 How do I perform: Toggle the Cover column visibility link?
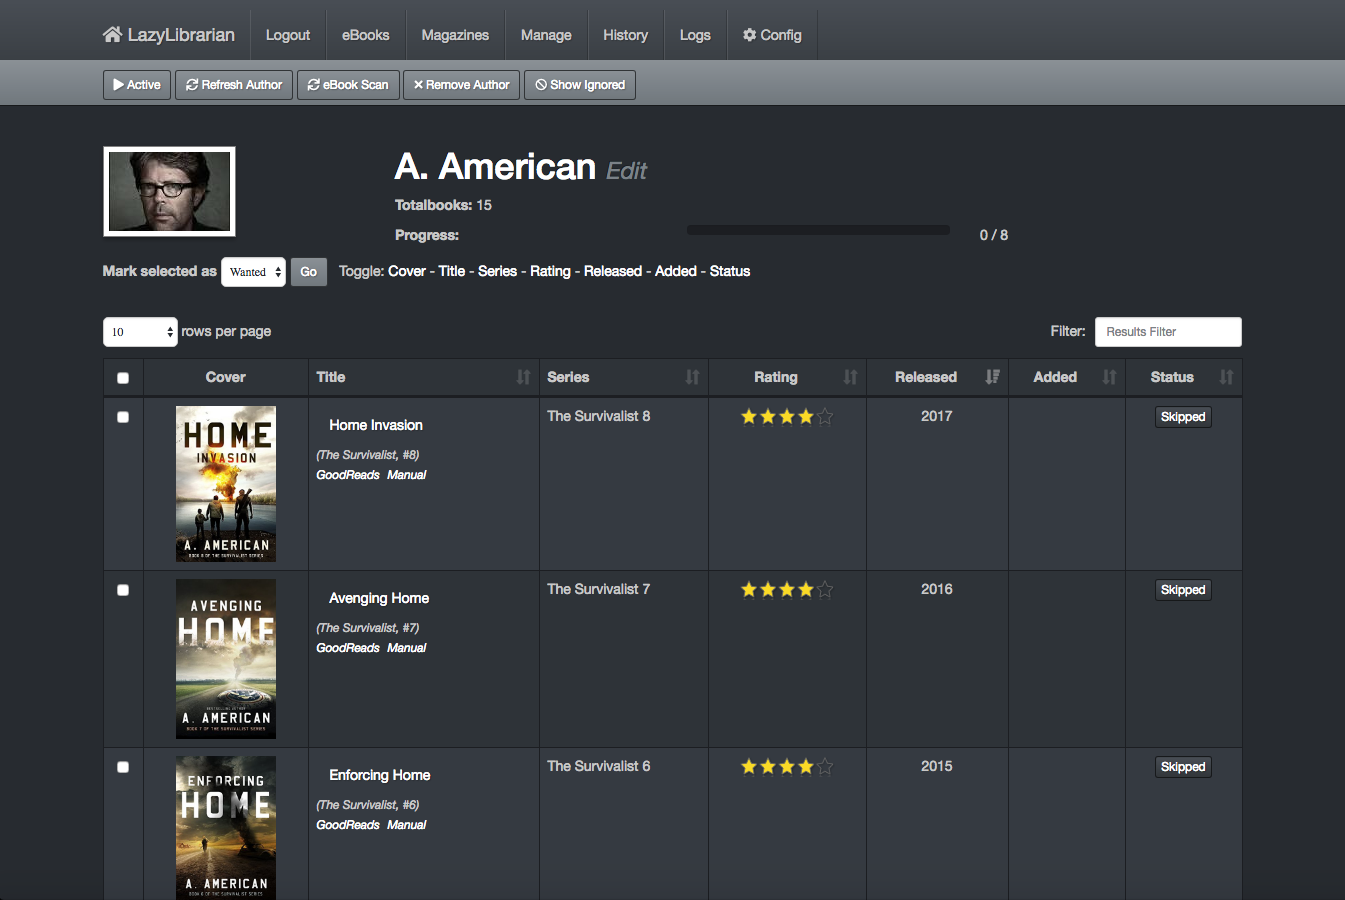[x=406, y=271]
